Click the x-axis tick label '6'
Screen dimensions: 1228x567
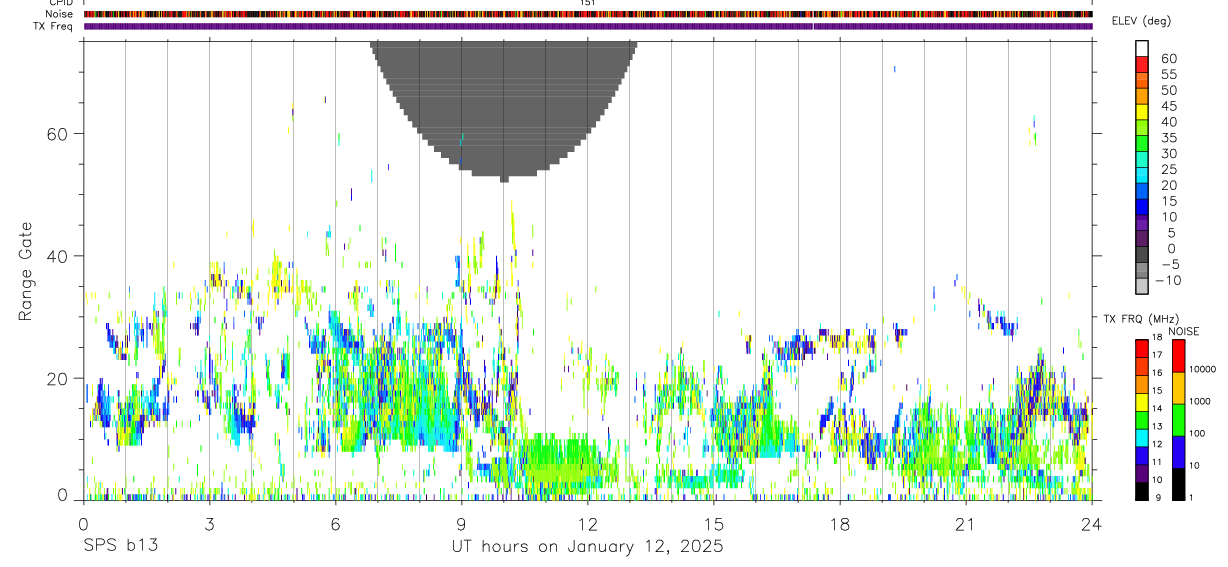[x=335, y=524]
